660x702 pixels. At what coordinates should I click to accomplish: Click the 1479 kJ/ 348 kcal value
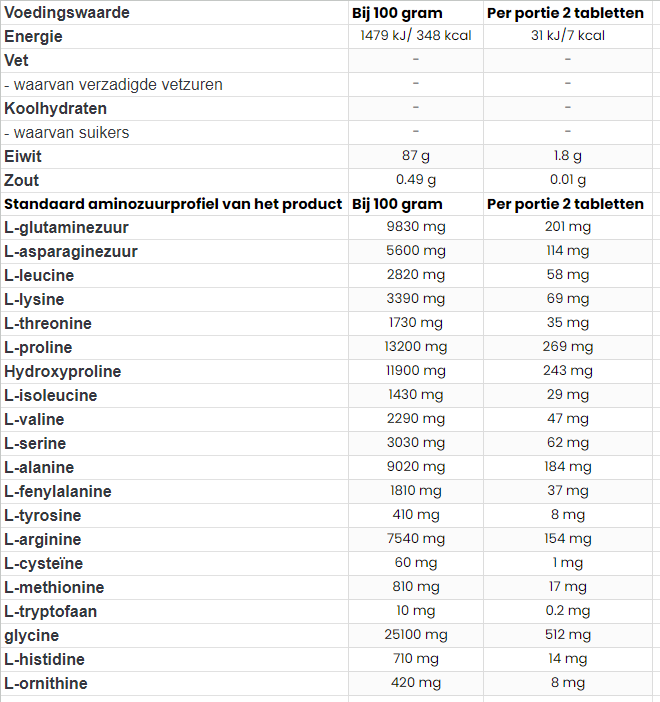tap(415, 36)
